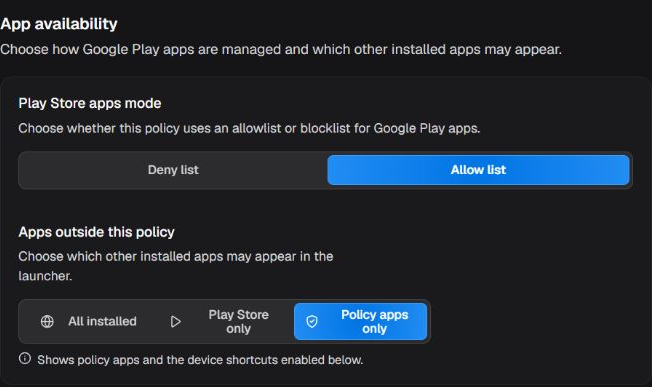Image resolution: width=652 pixels, height=387 pixels.
Task: Click the info icon by policy apps note
Action: coord(25,358)
